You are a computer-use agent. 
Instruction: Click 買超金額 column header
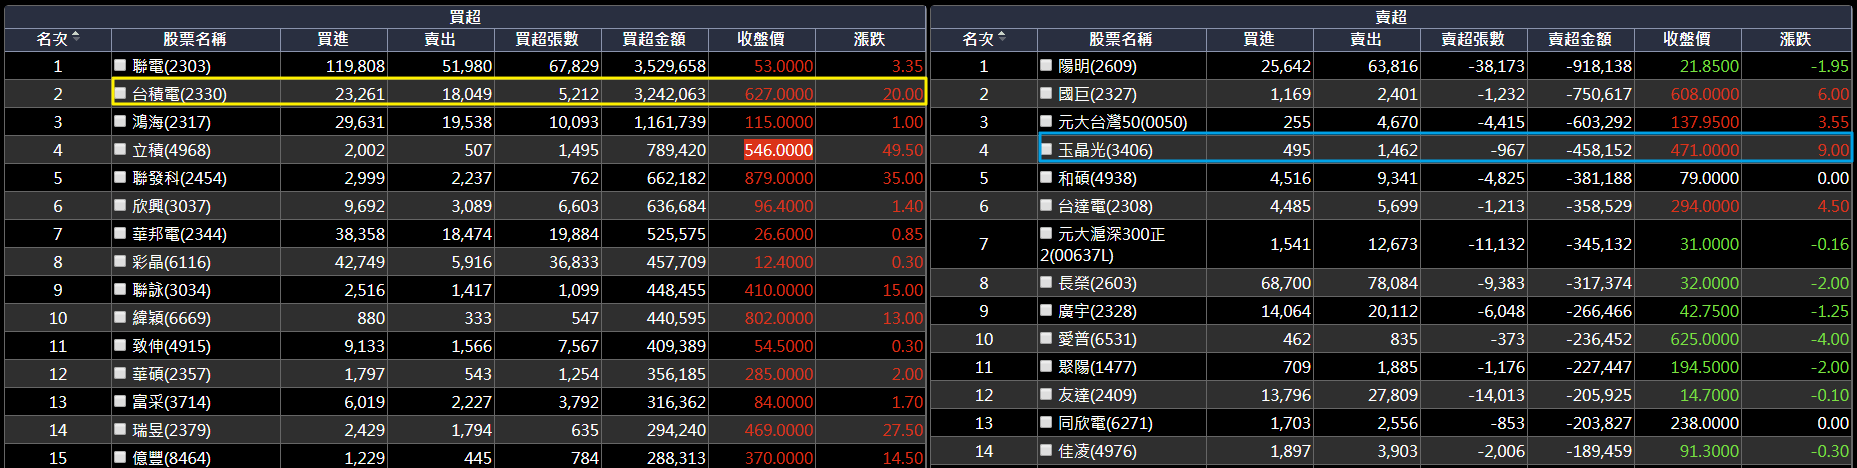coord(654,39)
